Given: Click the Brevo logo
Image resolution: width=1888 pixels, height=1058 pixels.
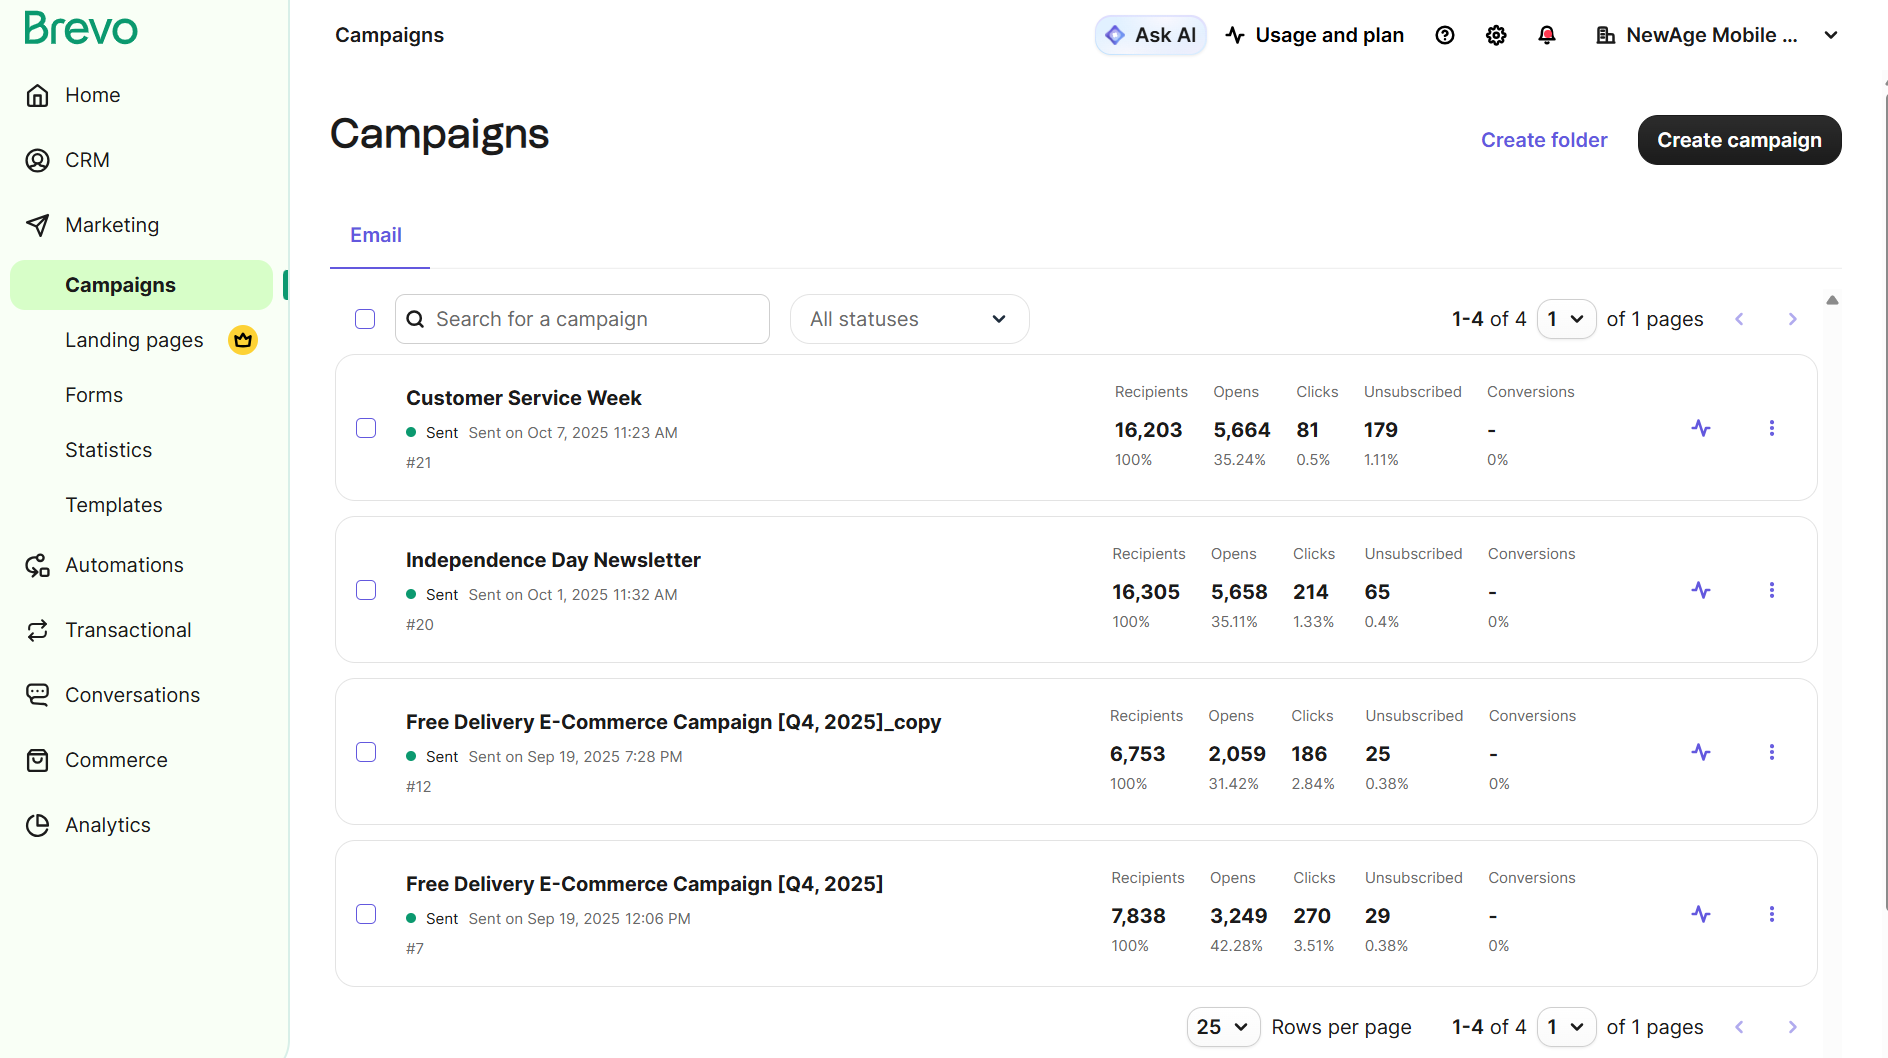Looking at the screenshot, I should [x=81, y=29].
